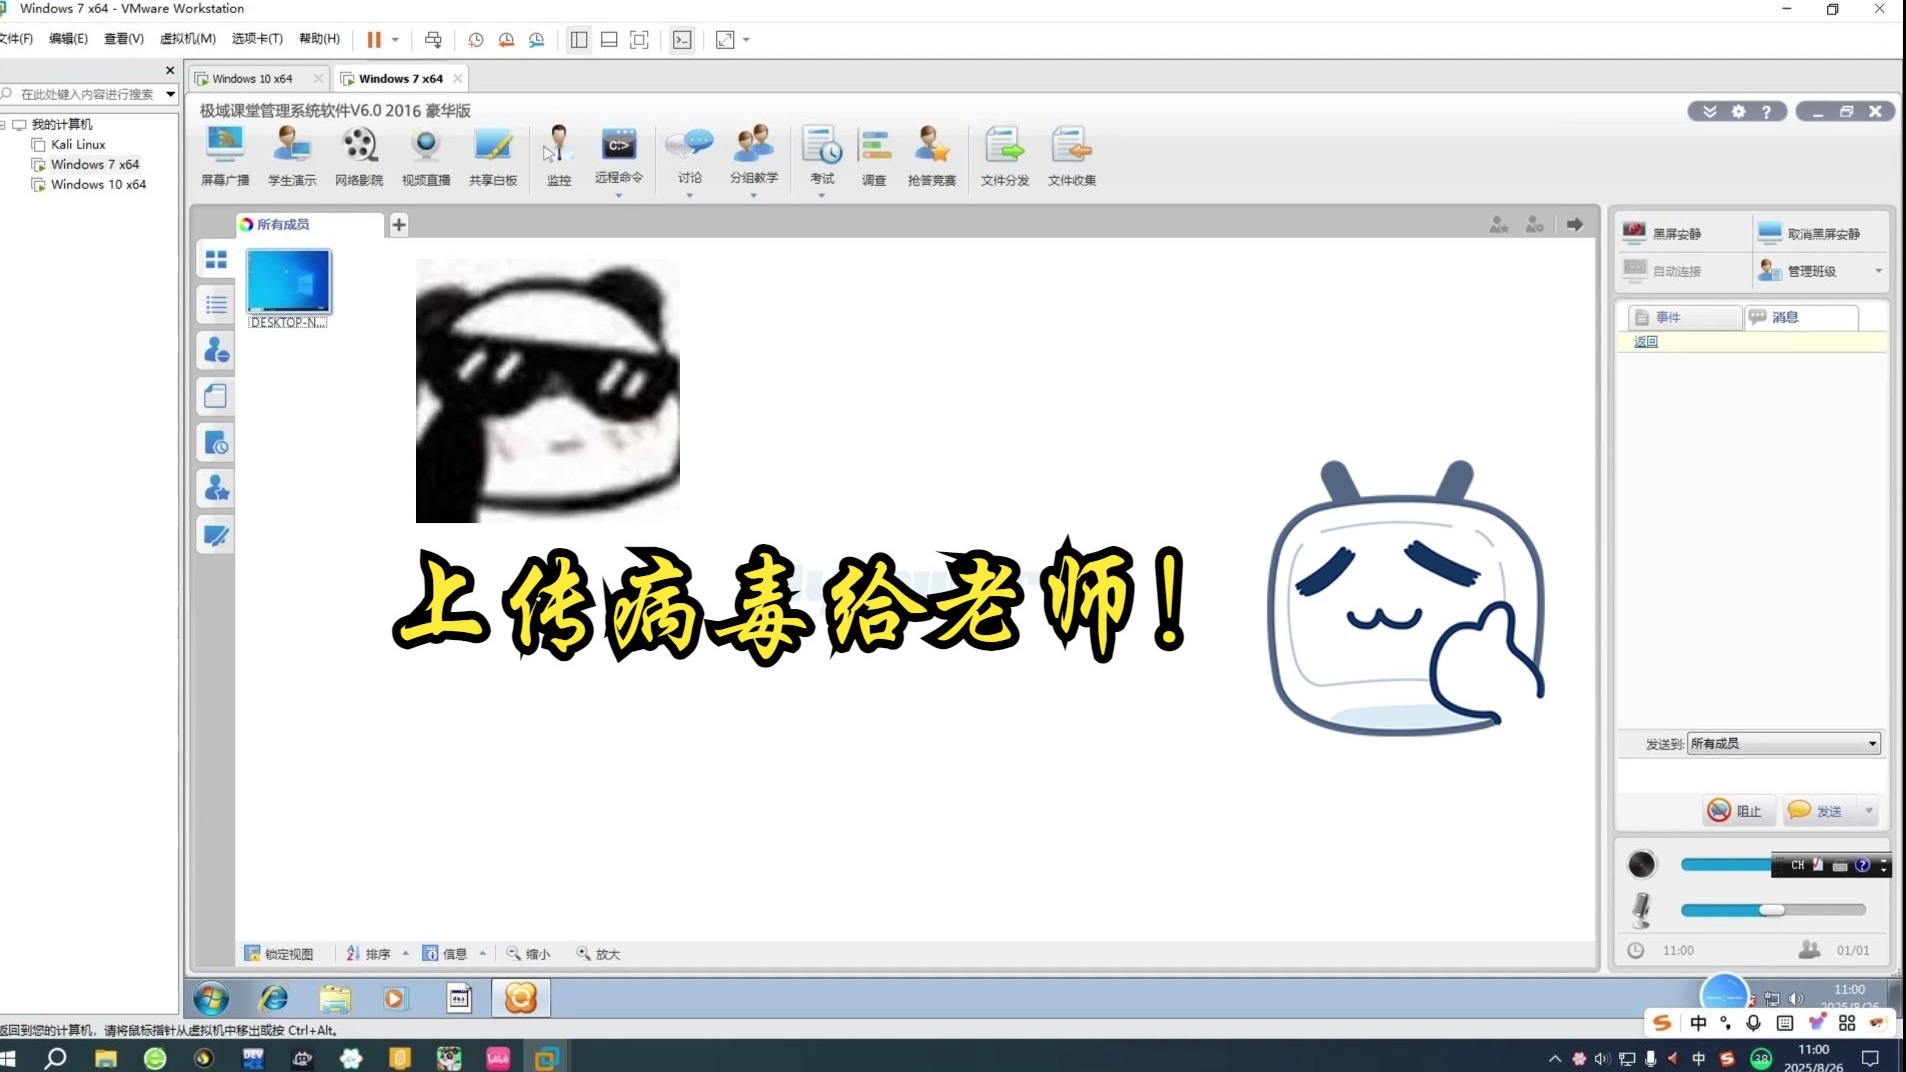Pause the virtual machine
Viewport: 1906px width, 1072px height.
[374, 40]
